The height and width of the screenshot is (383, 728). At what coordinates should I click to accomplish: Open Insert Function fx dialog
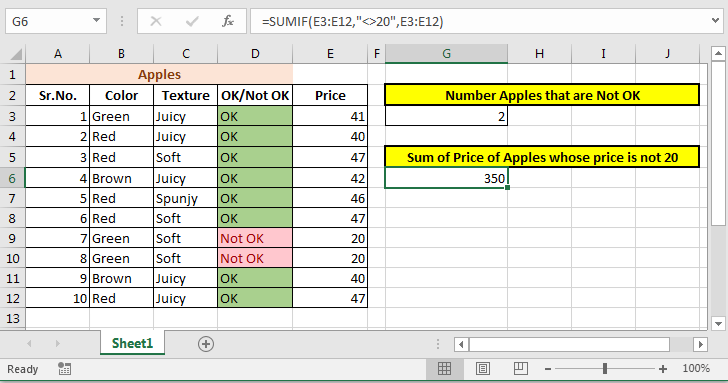click(228, 21)
